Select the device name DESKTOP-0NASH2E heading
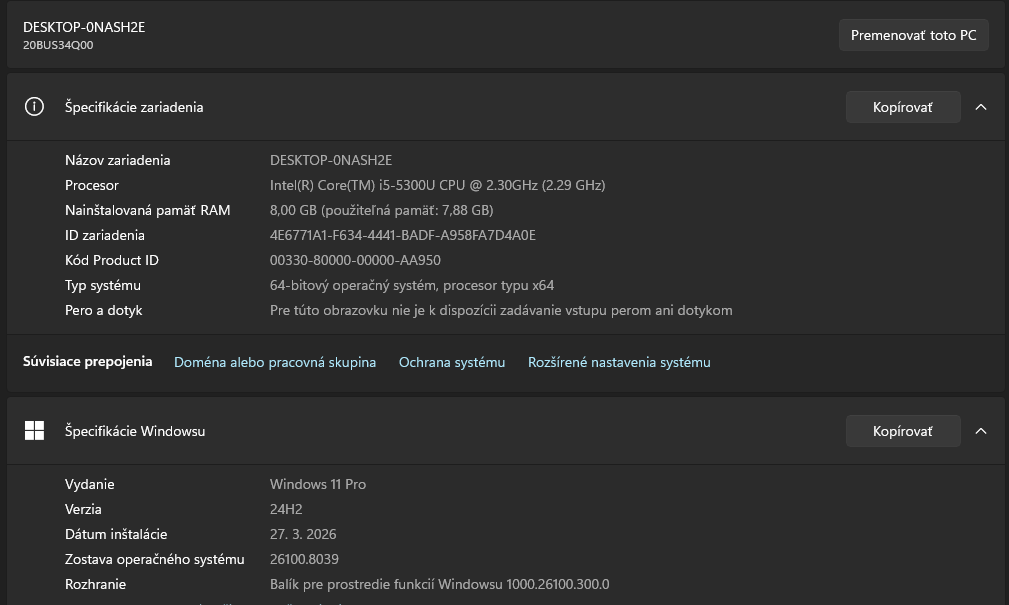This screenshot has width=1009, height=605. 84,27
